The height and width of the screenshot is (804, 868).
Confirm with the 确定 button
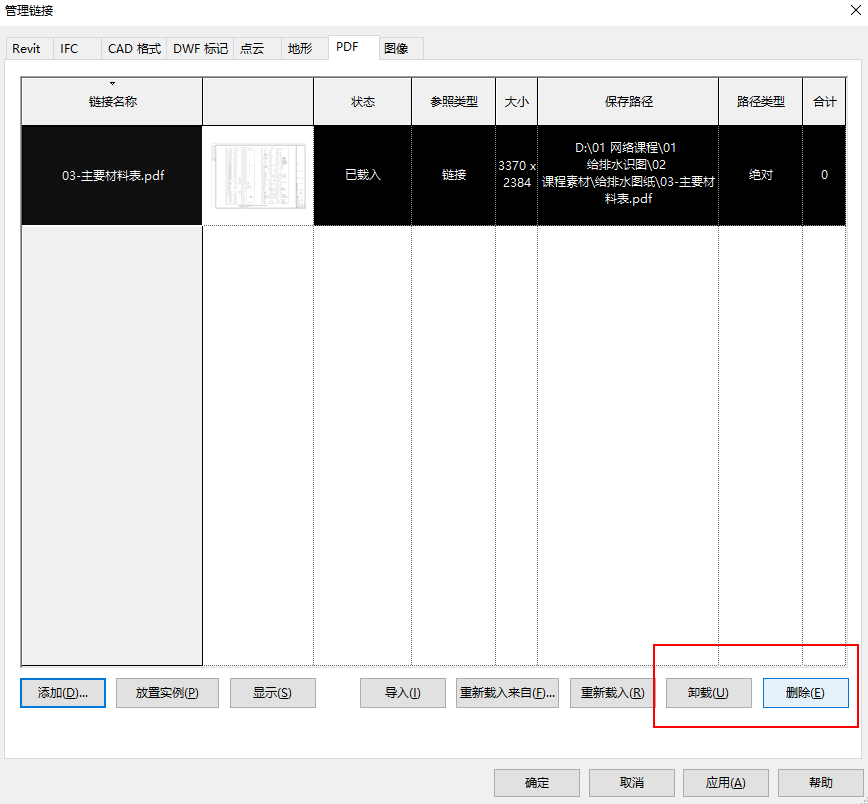(x=537, y=782)
